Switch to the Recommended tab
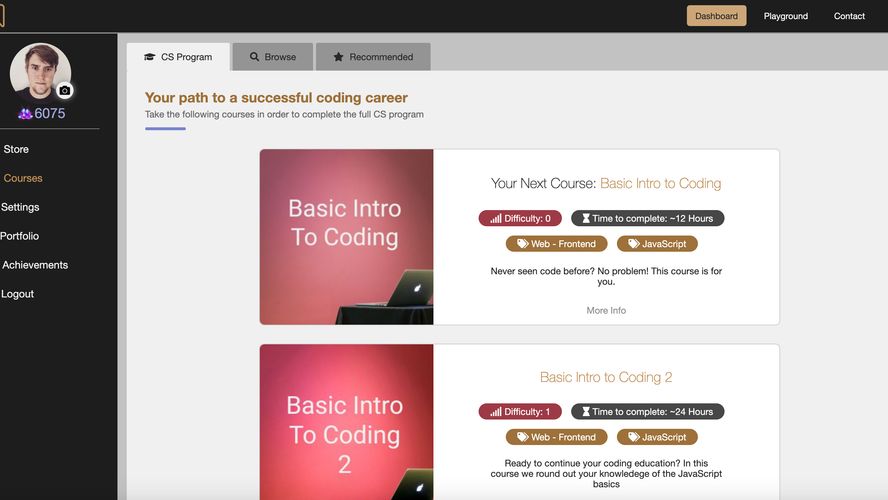This screenshot has width=888, height=500. 373,57
